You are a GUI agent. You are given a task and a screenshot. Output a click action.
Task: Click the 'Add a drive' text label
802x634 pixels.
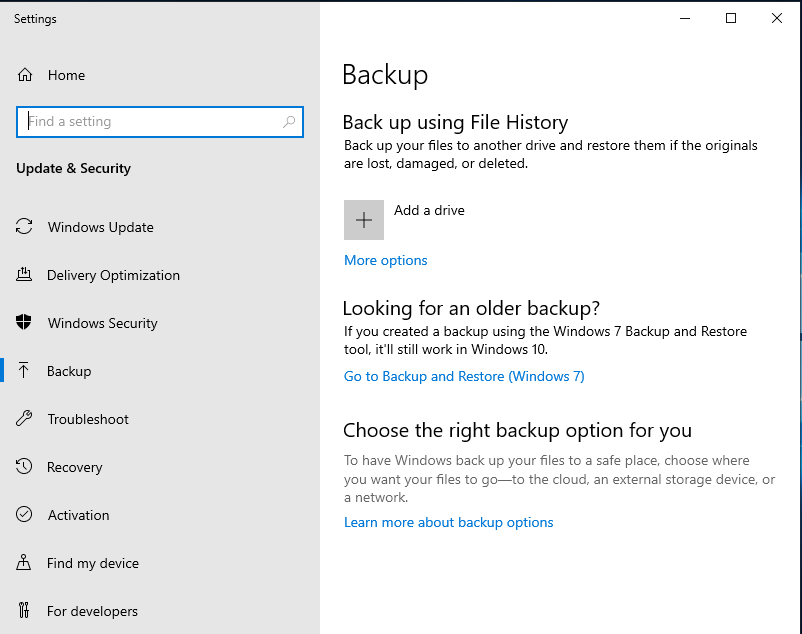[x=429, y=210]
